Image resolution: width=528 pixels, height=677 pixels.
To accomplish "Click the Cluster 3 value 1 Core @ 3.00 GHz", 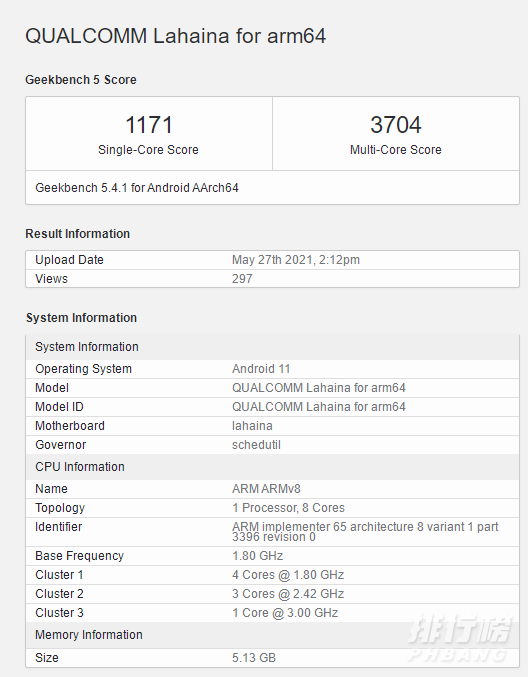I will click(285, 613).
